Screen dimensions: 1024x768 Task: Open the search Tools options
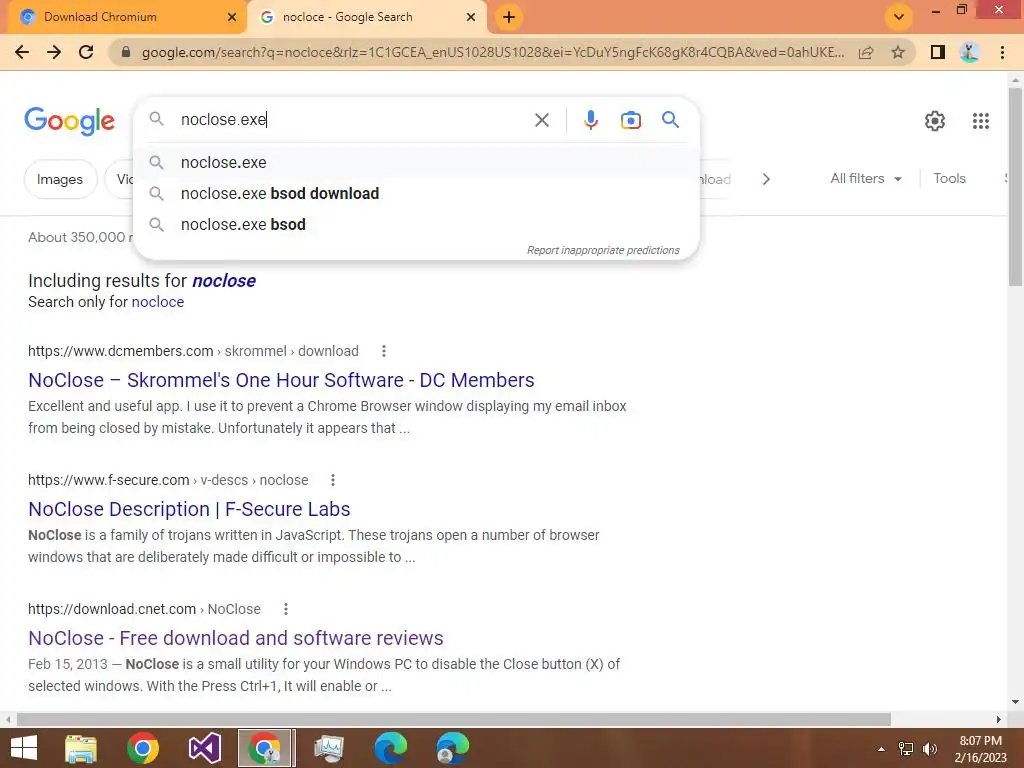tap(949, 178)
